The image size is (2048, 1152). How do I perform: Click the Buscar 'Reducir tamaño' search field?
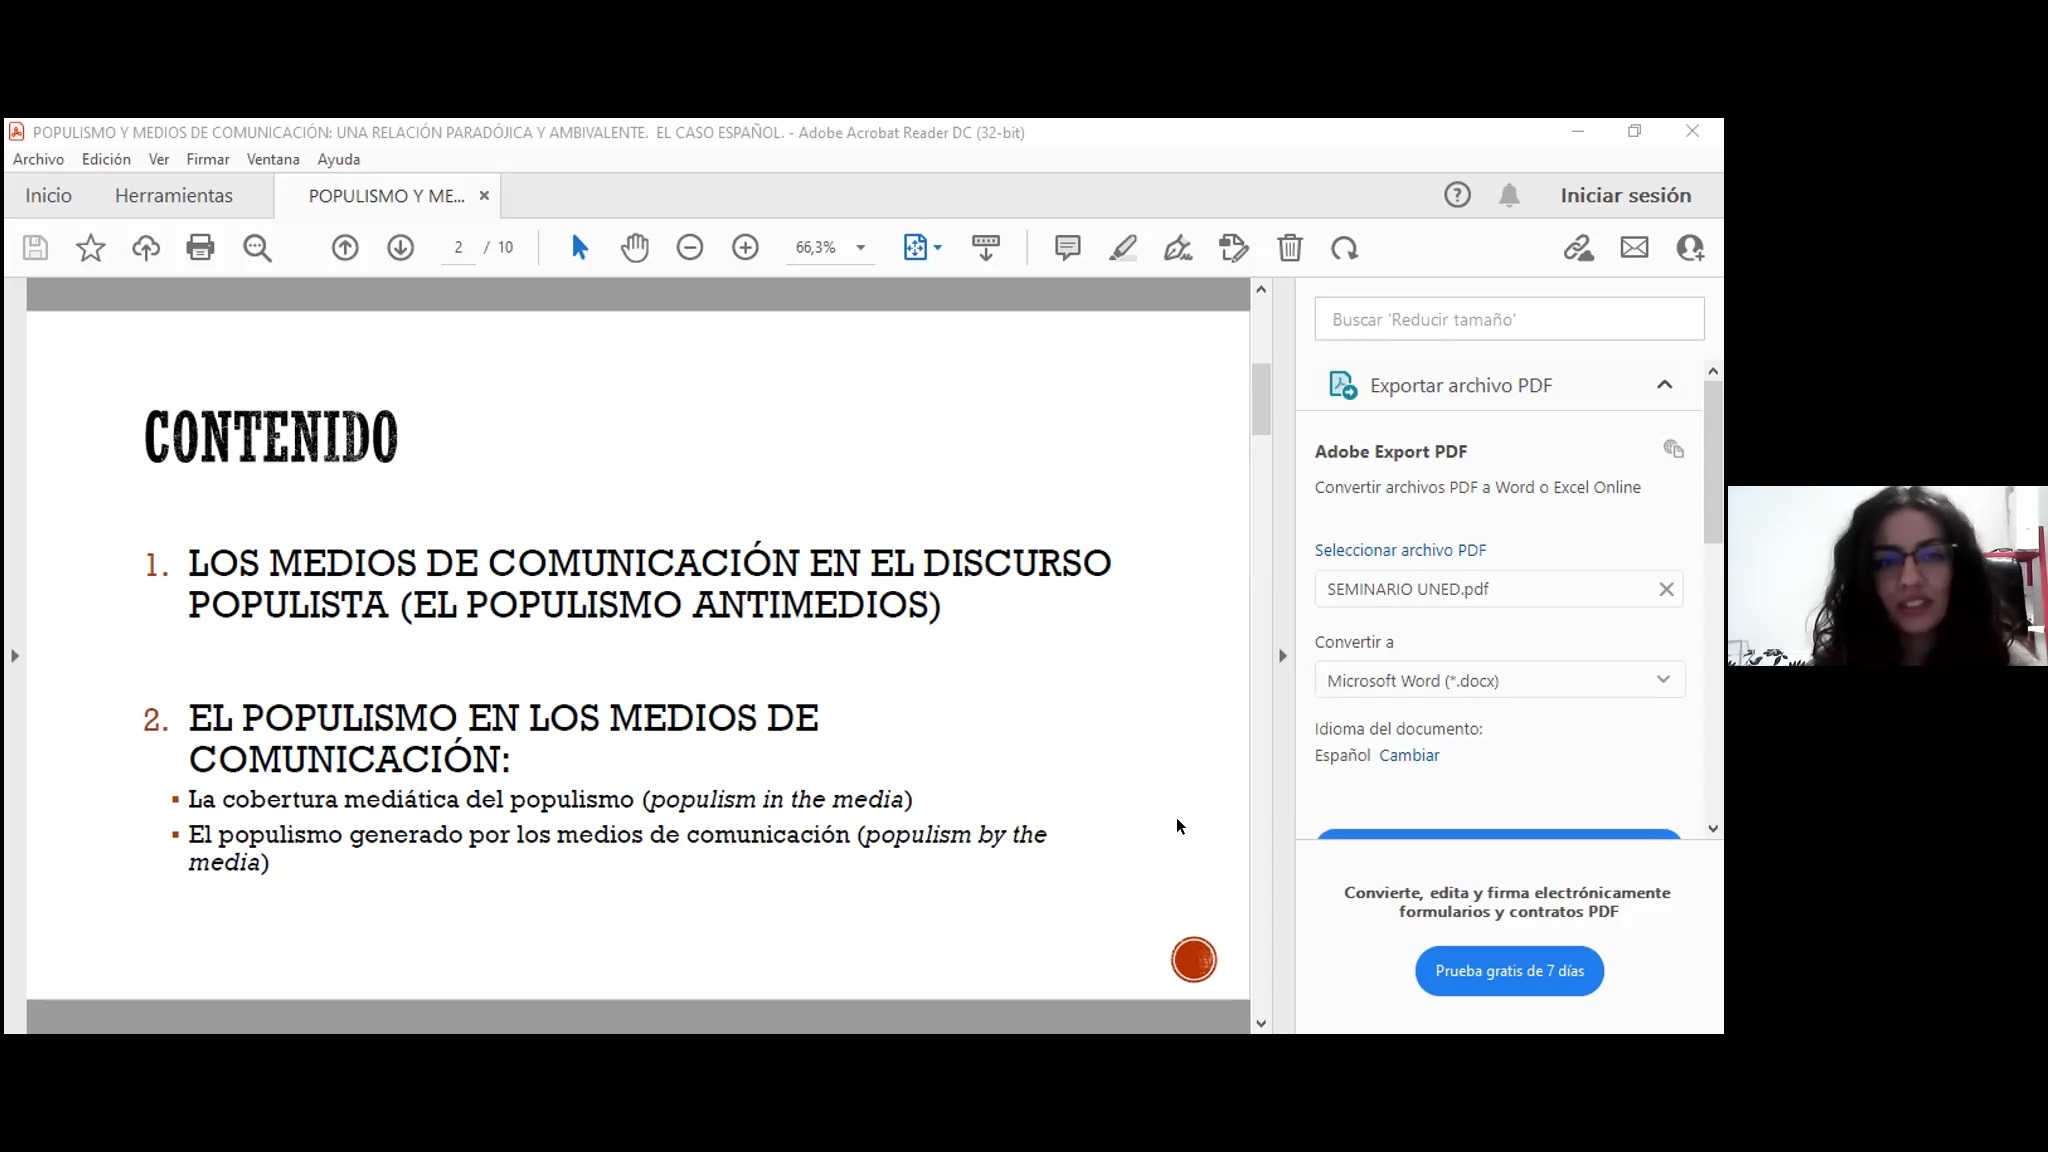point(1508,319)
